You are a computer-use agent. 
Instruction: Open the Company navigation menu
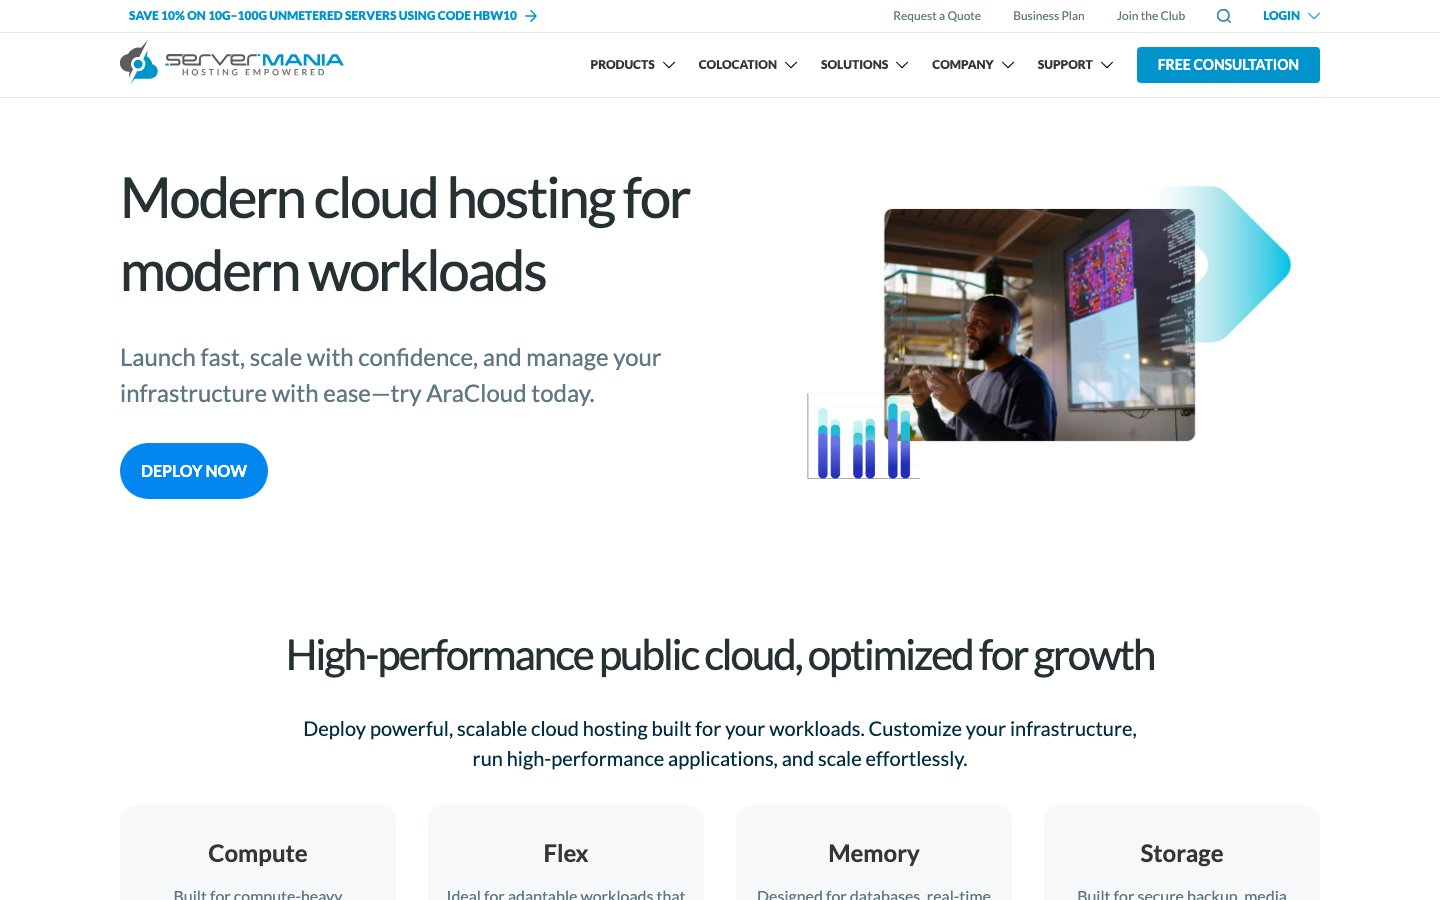pyautogui.click(x=972, y=65)
